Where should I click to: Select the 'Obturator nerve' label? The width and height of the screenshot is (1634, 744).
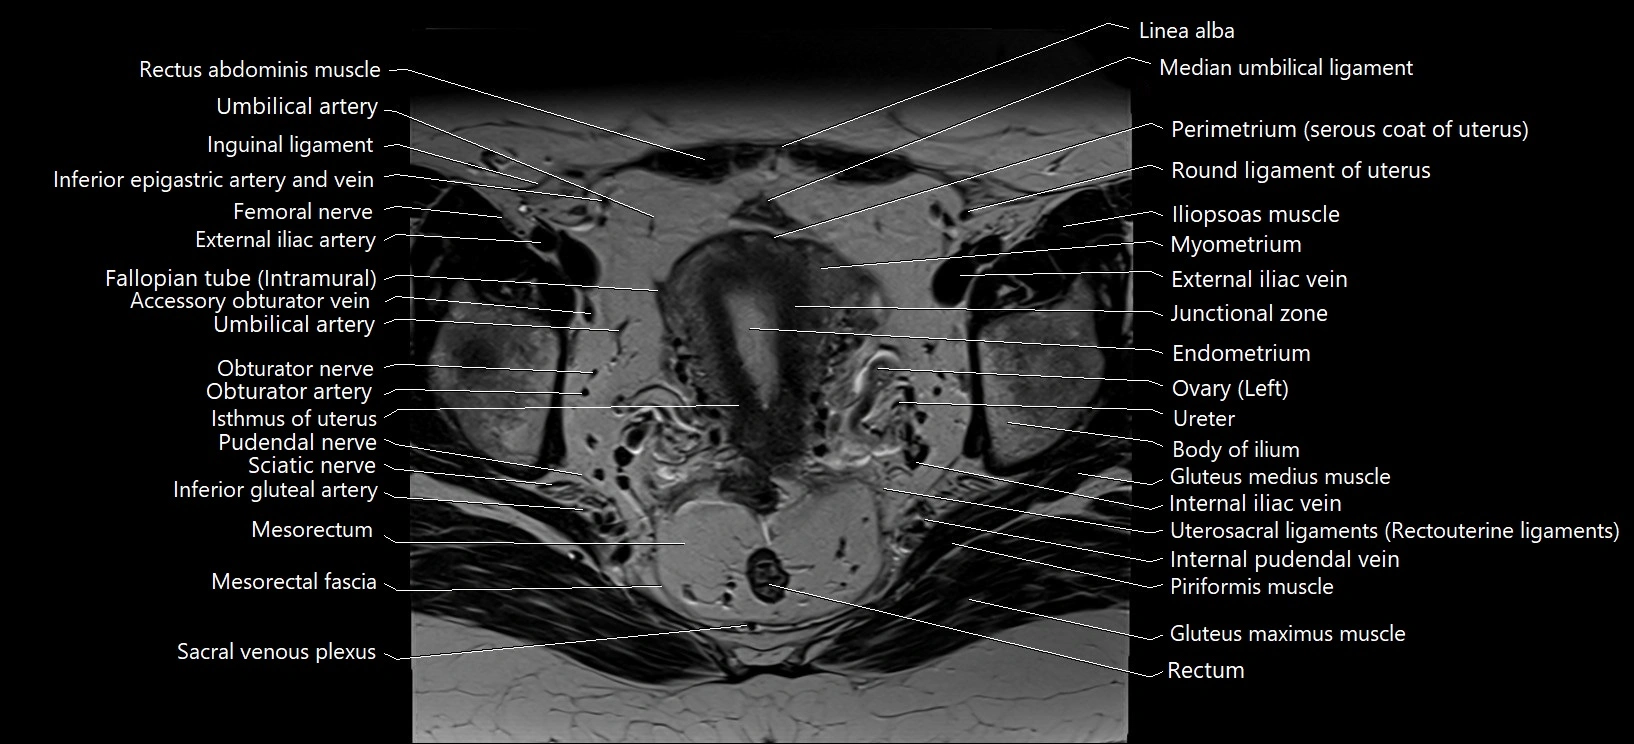point(295,369)
